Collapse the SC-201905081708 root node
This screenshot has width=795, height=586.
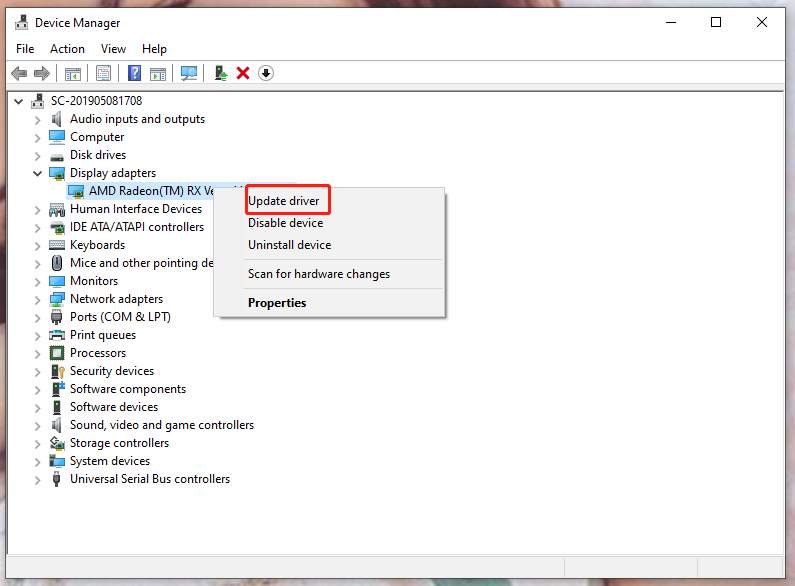[x=19, y=101]
